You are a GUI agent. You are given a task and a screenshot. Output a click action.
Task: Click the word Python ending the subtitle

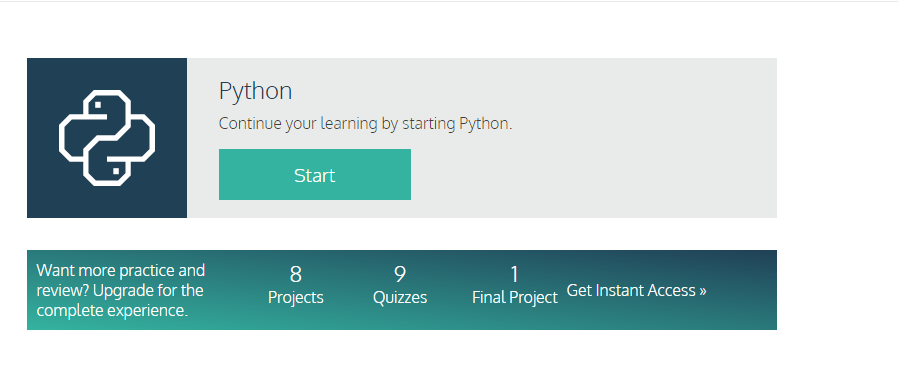point(486,124)
